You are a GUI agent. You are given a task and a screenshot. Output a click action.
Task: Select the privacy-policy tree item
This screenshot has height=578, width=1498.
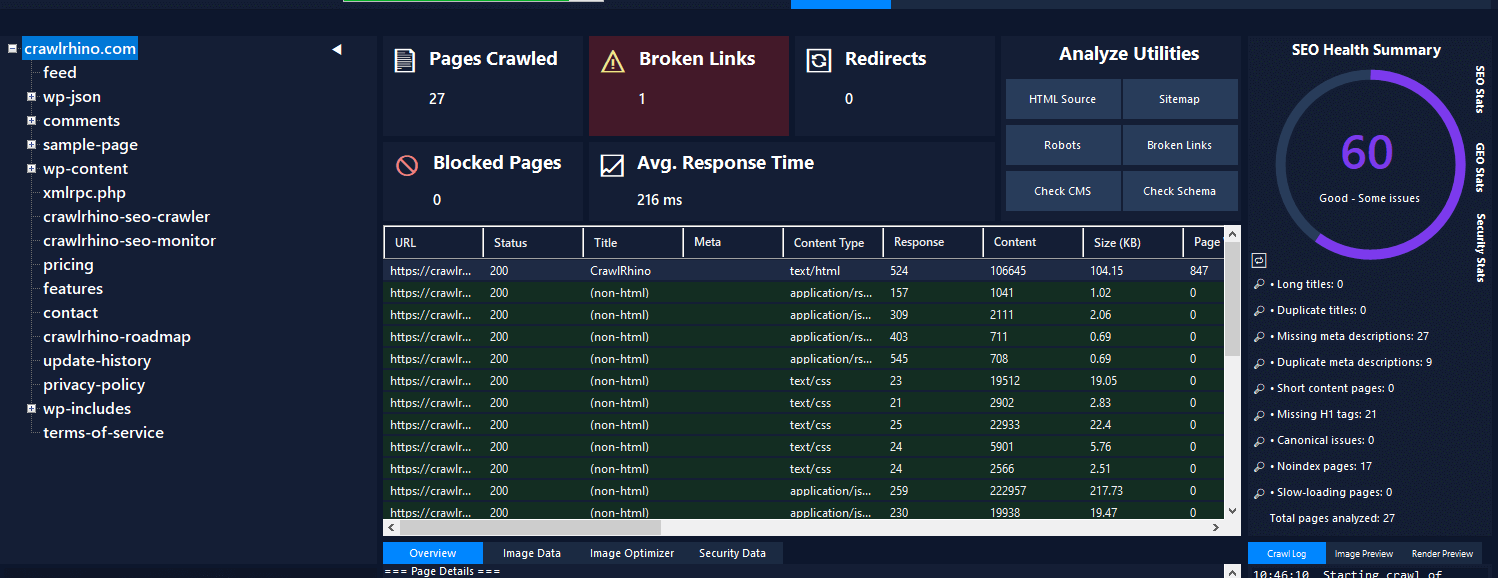pyautogui.click(x=94, y=384)
